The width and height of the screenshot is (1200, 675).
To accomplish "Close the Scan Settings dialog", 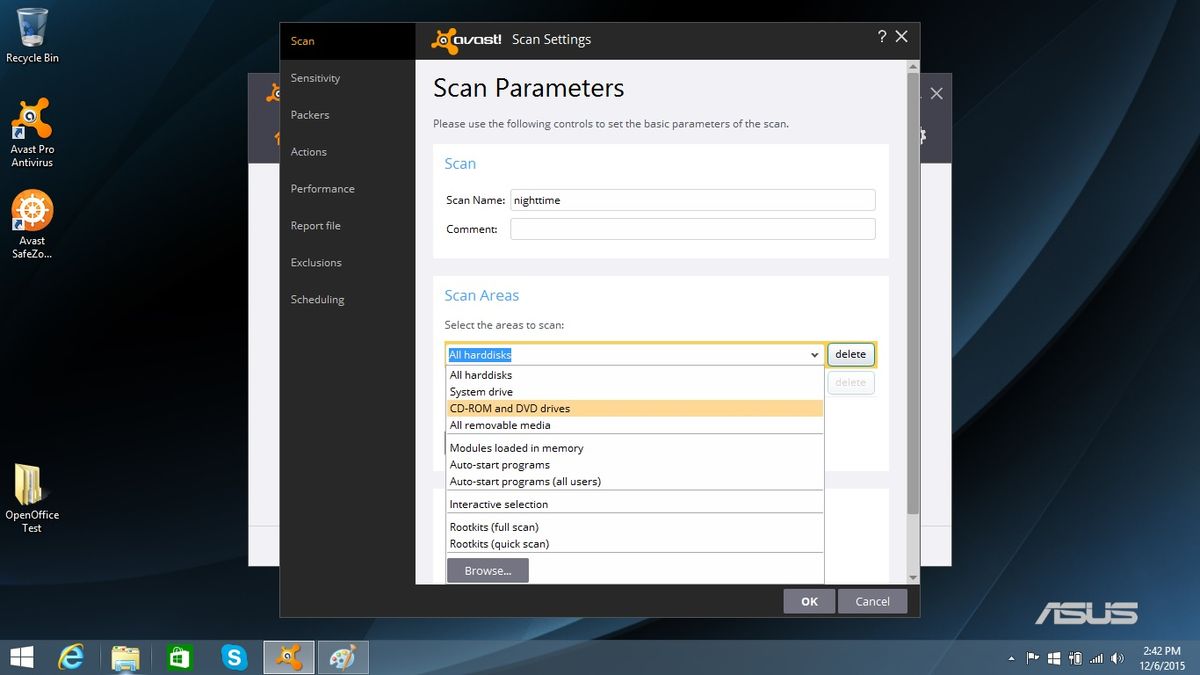I will pyautogui.click(x=901, y=36).
